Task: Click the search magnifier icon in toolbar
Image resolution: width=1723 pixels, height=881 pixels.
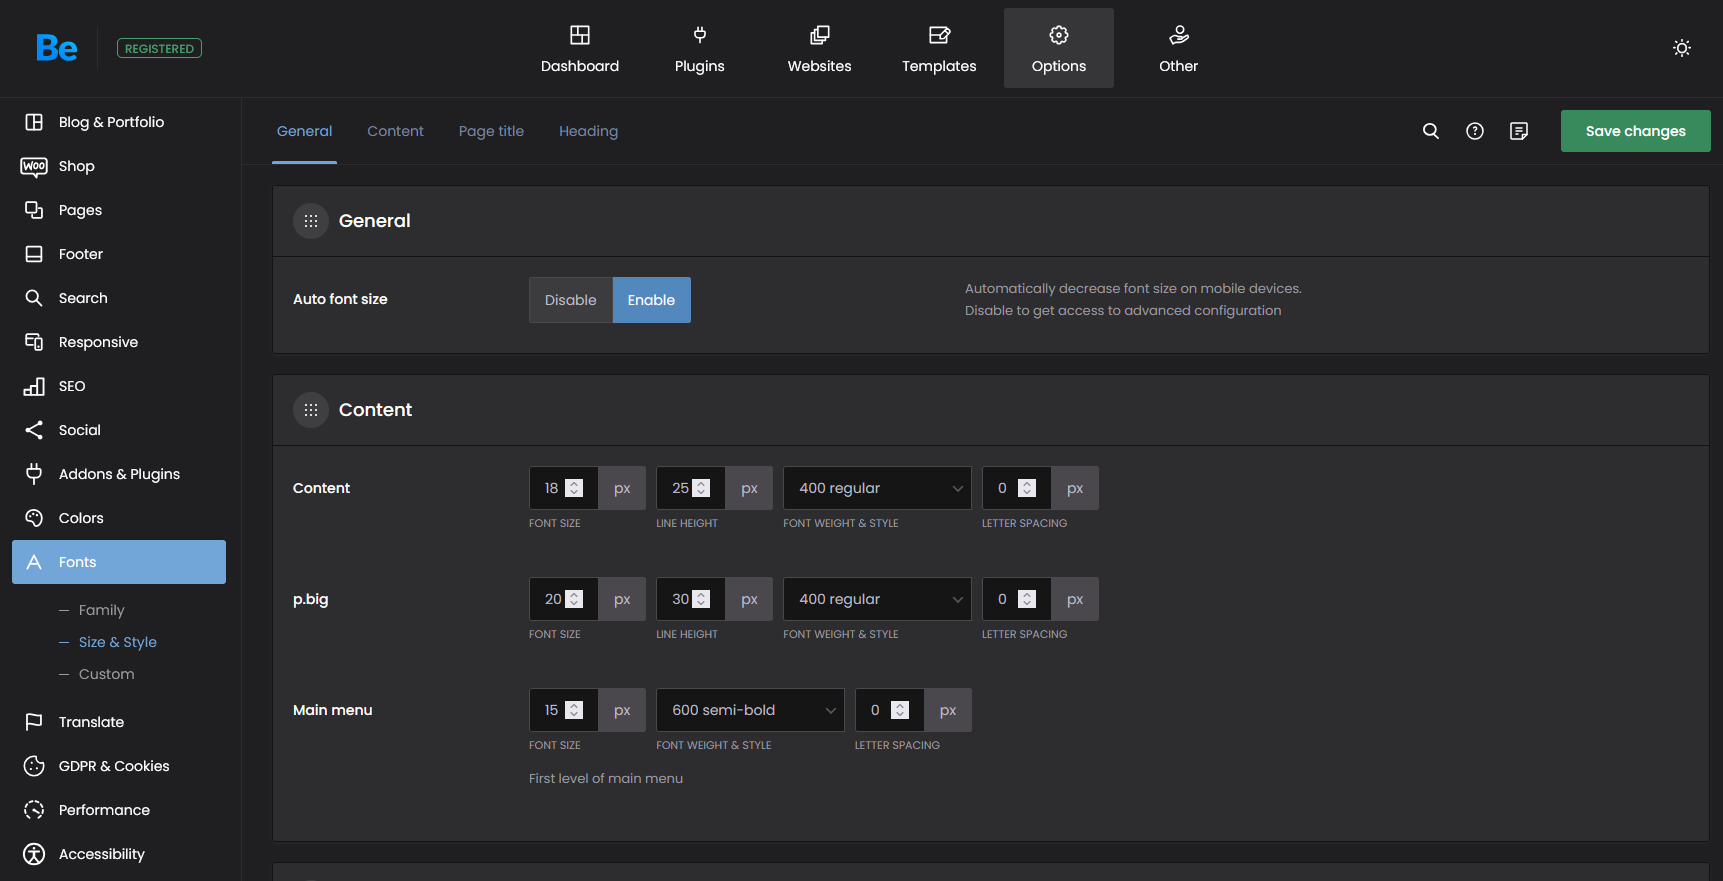Action: pyautogui.click(x=1431, y=131)
